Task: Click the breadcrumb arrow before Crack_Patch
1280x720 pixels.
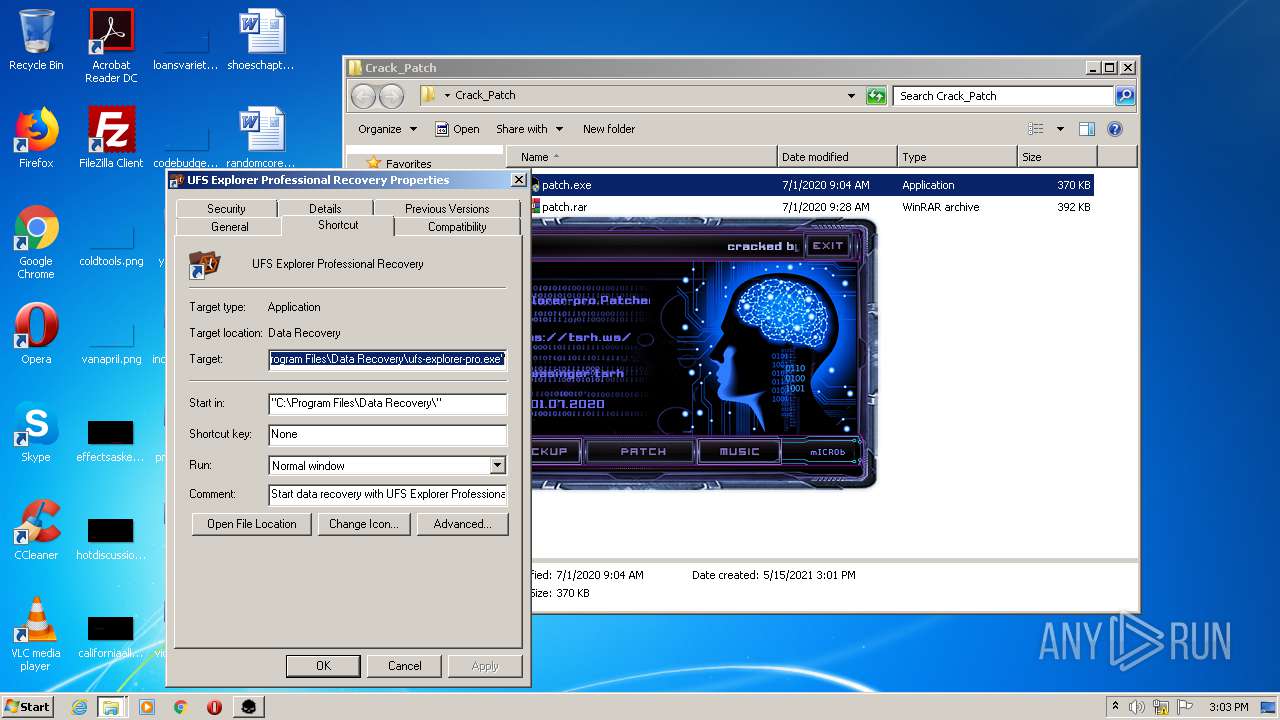Action: click(x=448, y=96)
